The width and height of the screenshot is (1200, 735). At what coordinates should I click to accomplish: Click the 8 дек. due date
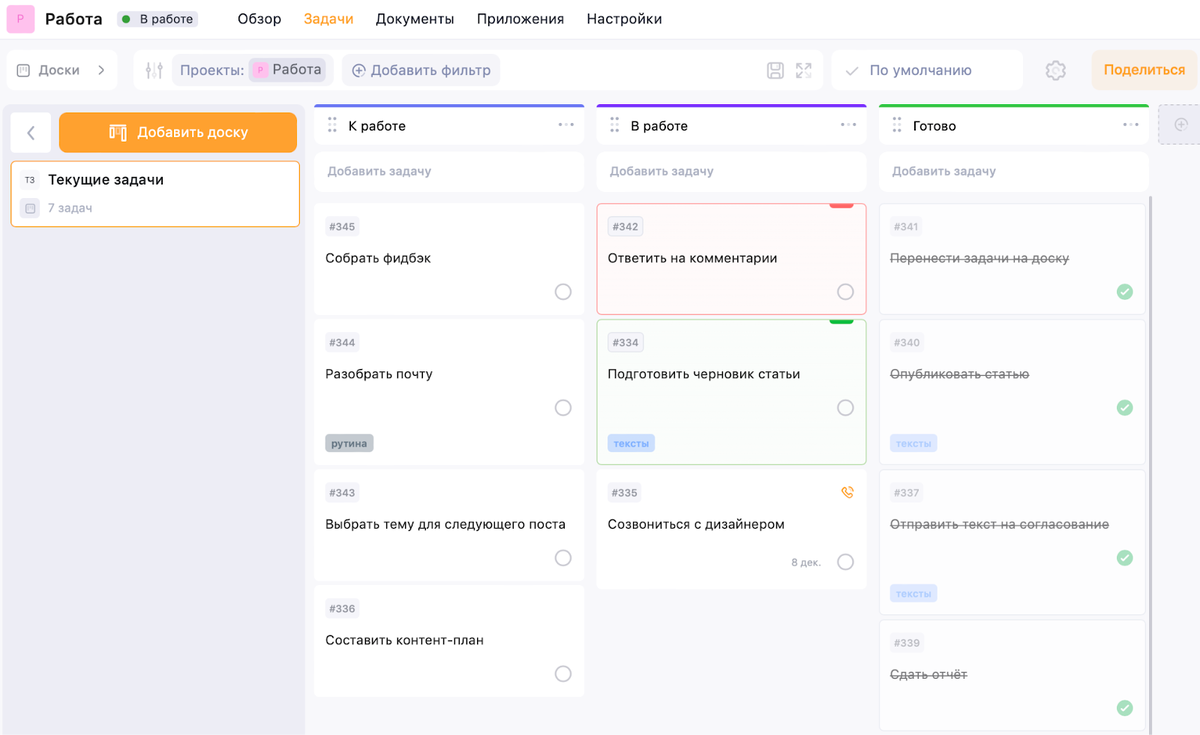coord(806,563)
